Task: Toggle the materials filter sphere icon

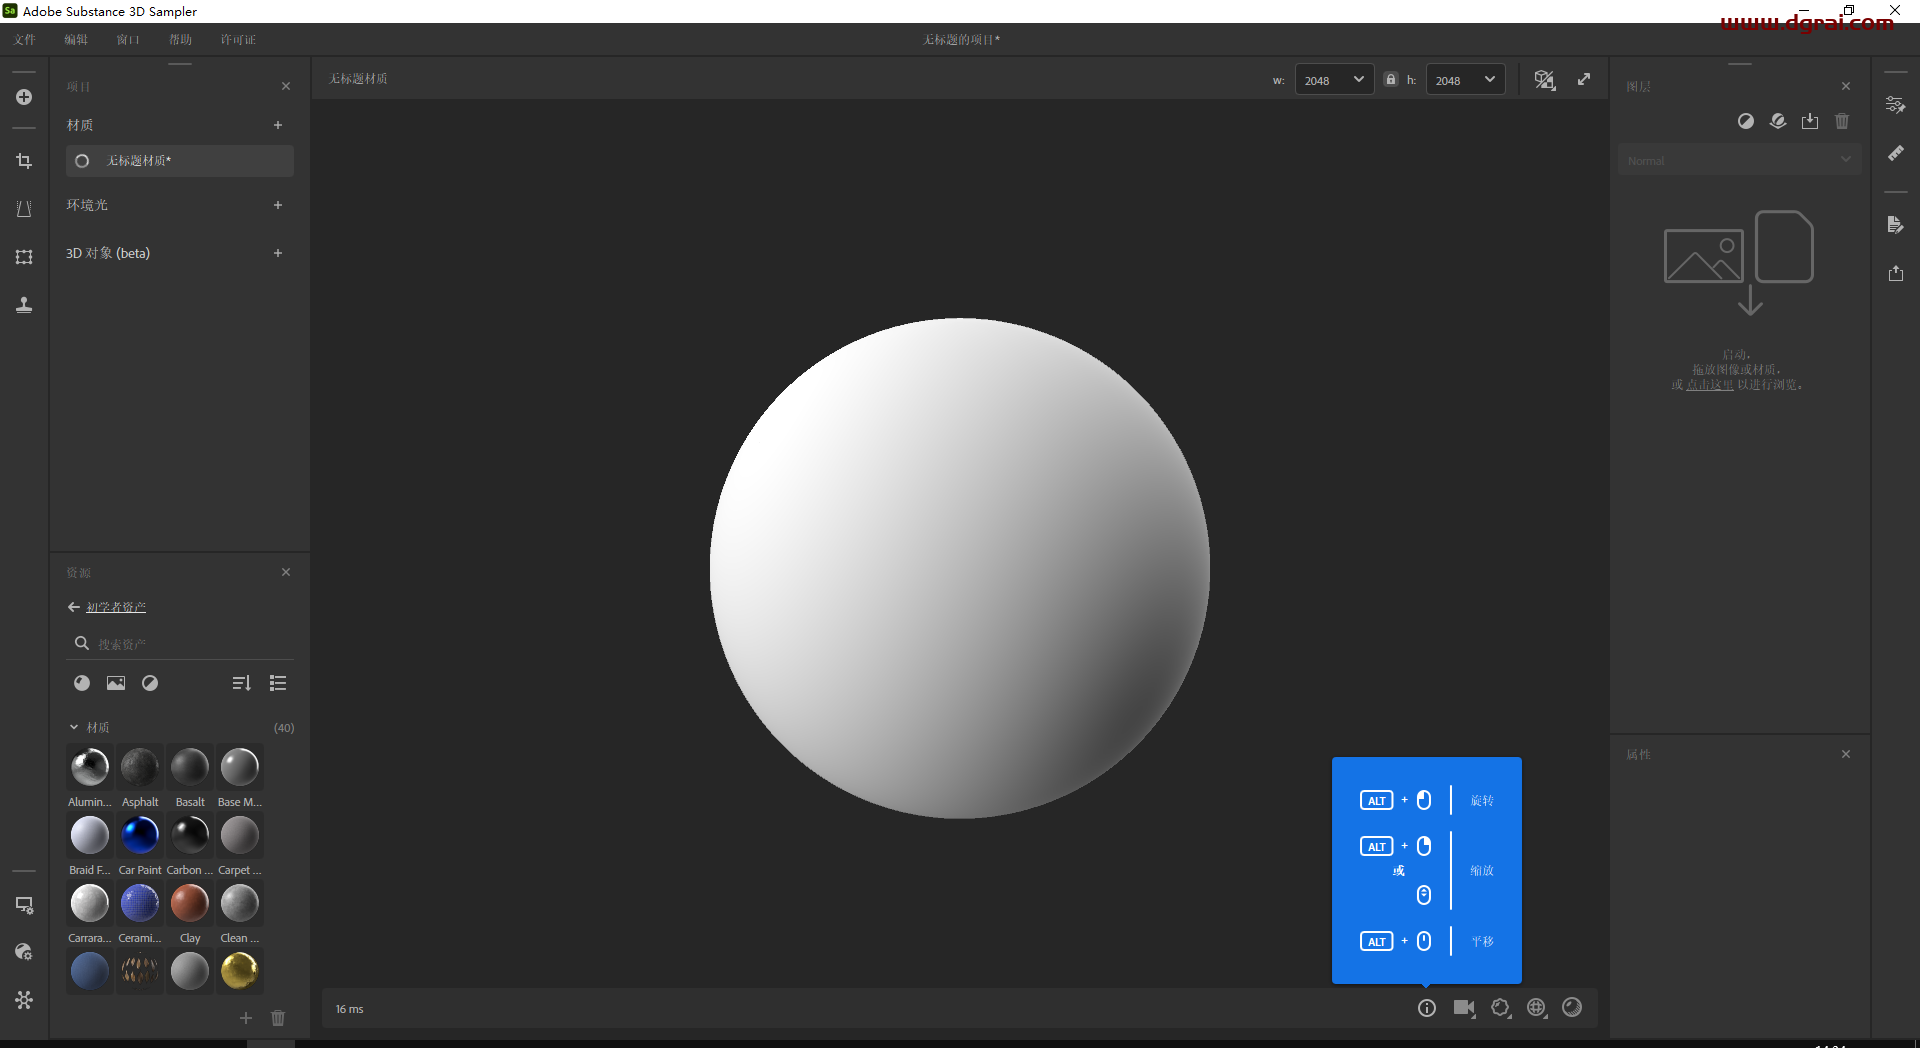Action: point(82,683)
